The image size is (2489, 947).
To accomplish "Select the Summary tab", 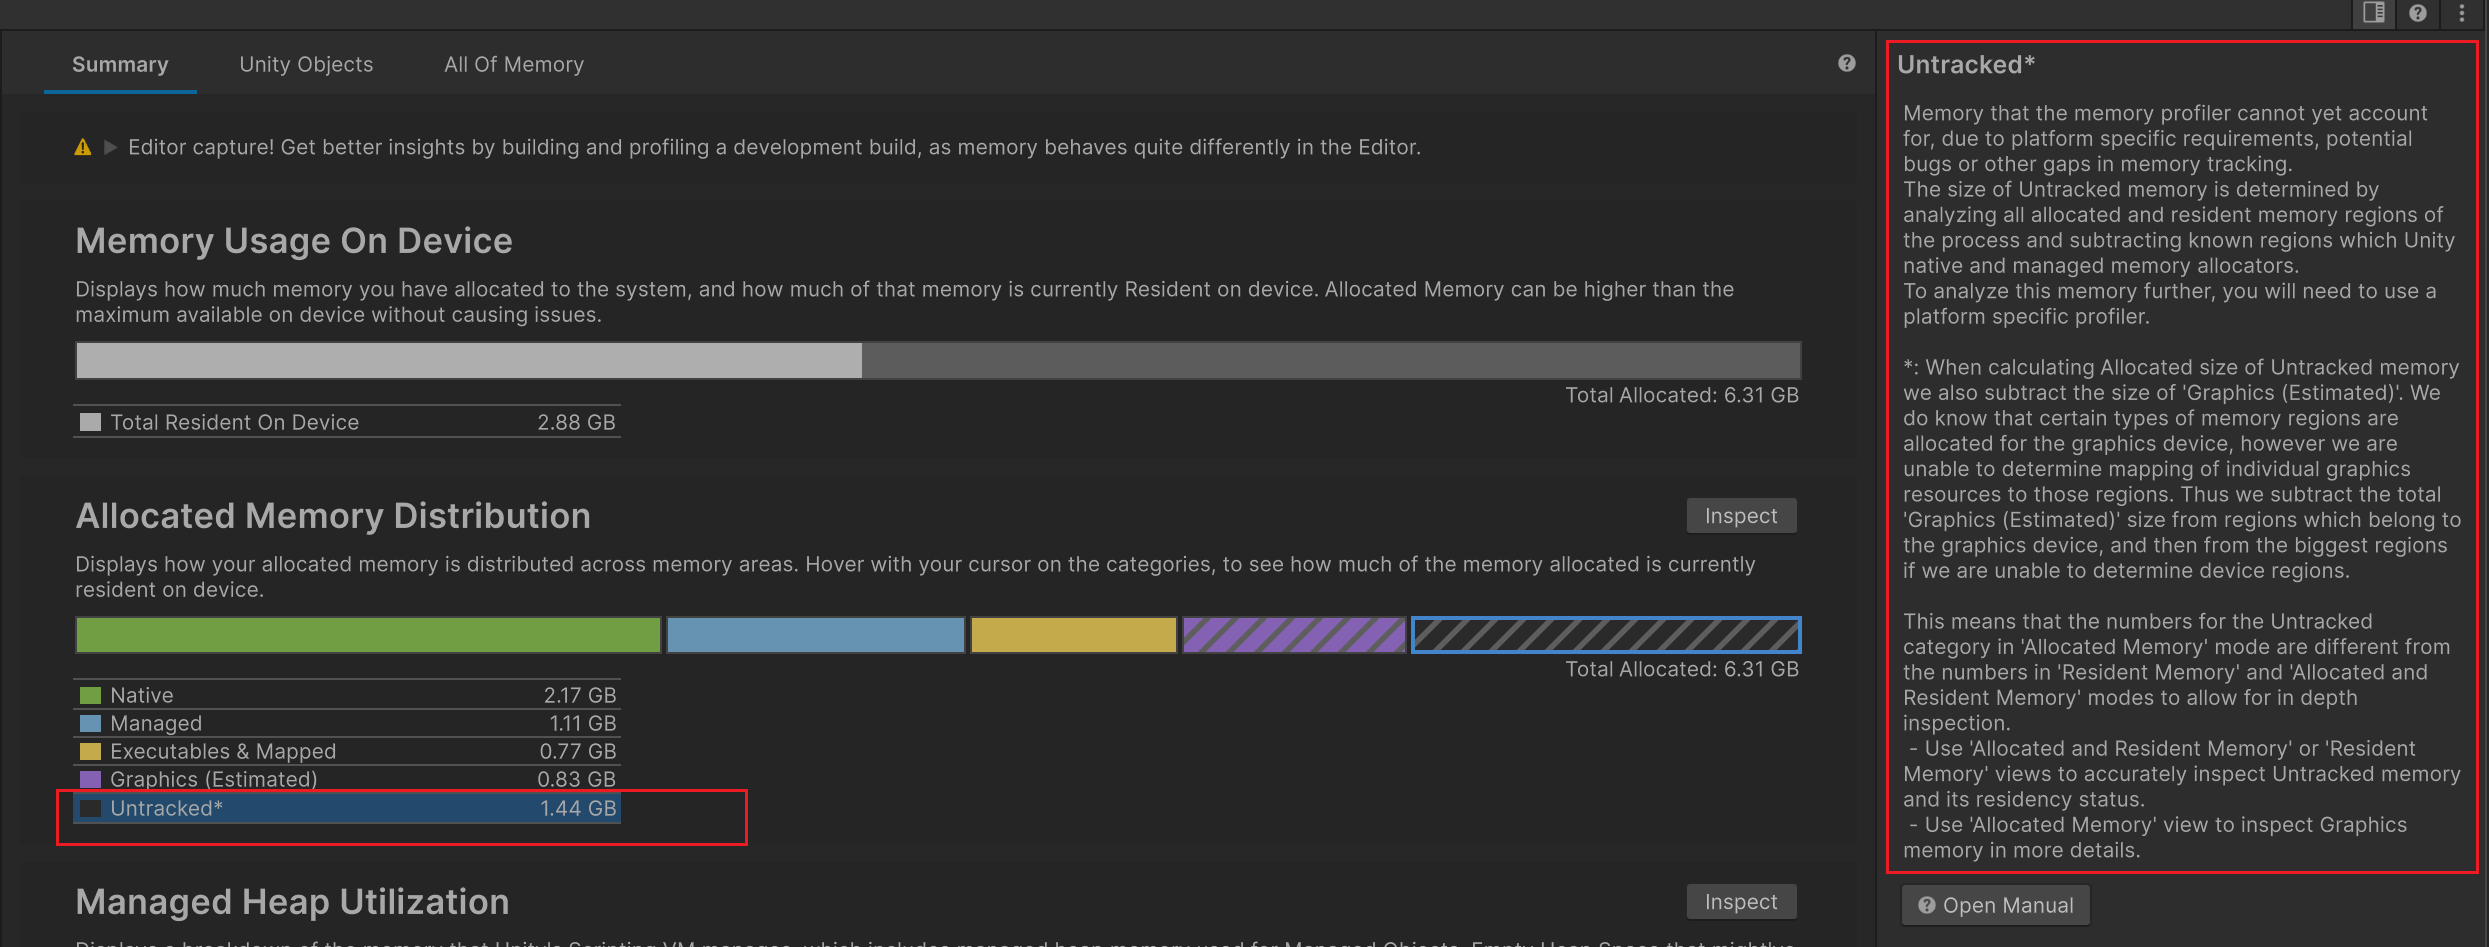I will point(120,65).
